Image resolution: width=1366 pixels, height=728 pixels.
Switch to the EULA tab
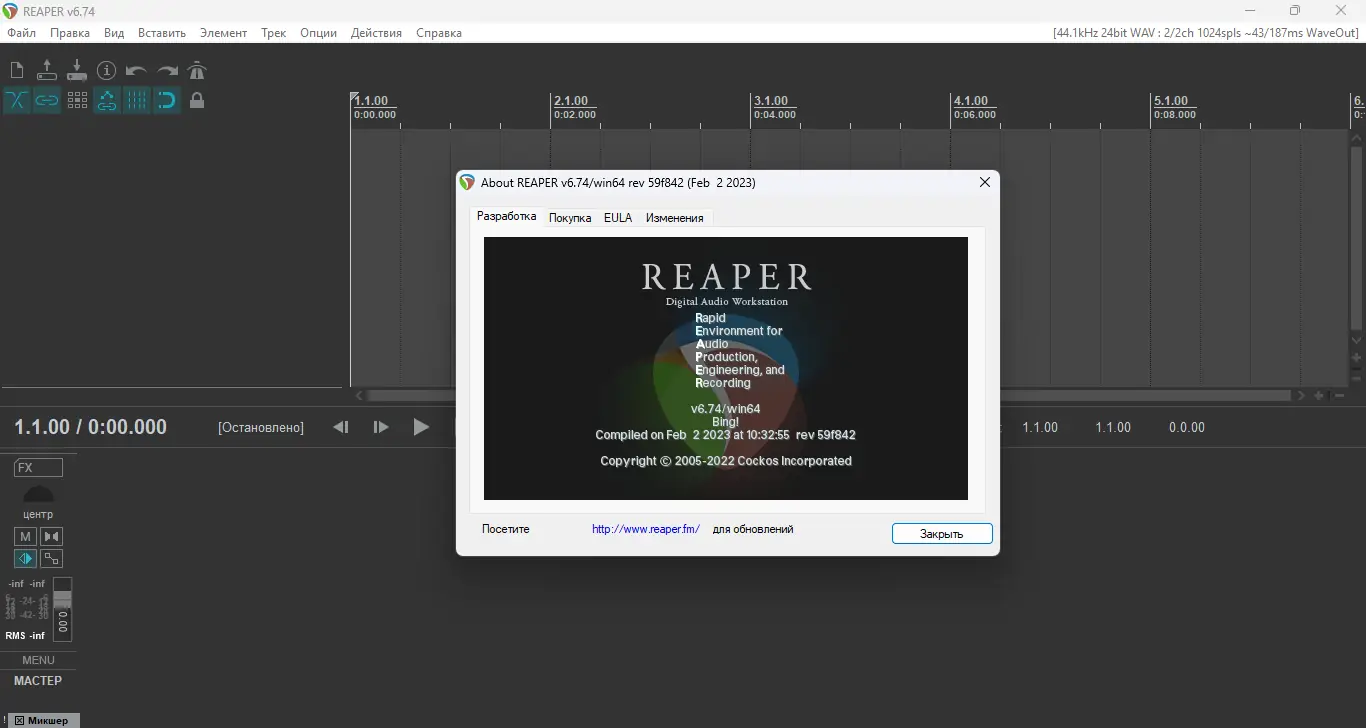[x=618, y=217]
